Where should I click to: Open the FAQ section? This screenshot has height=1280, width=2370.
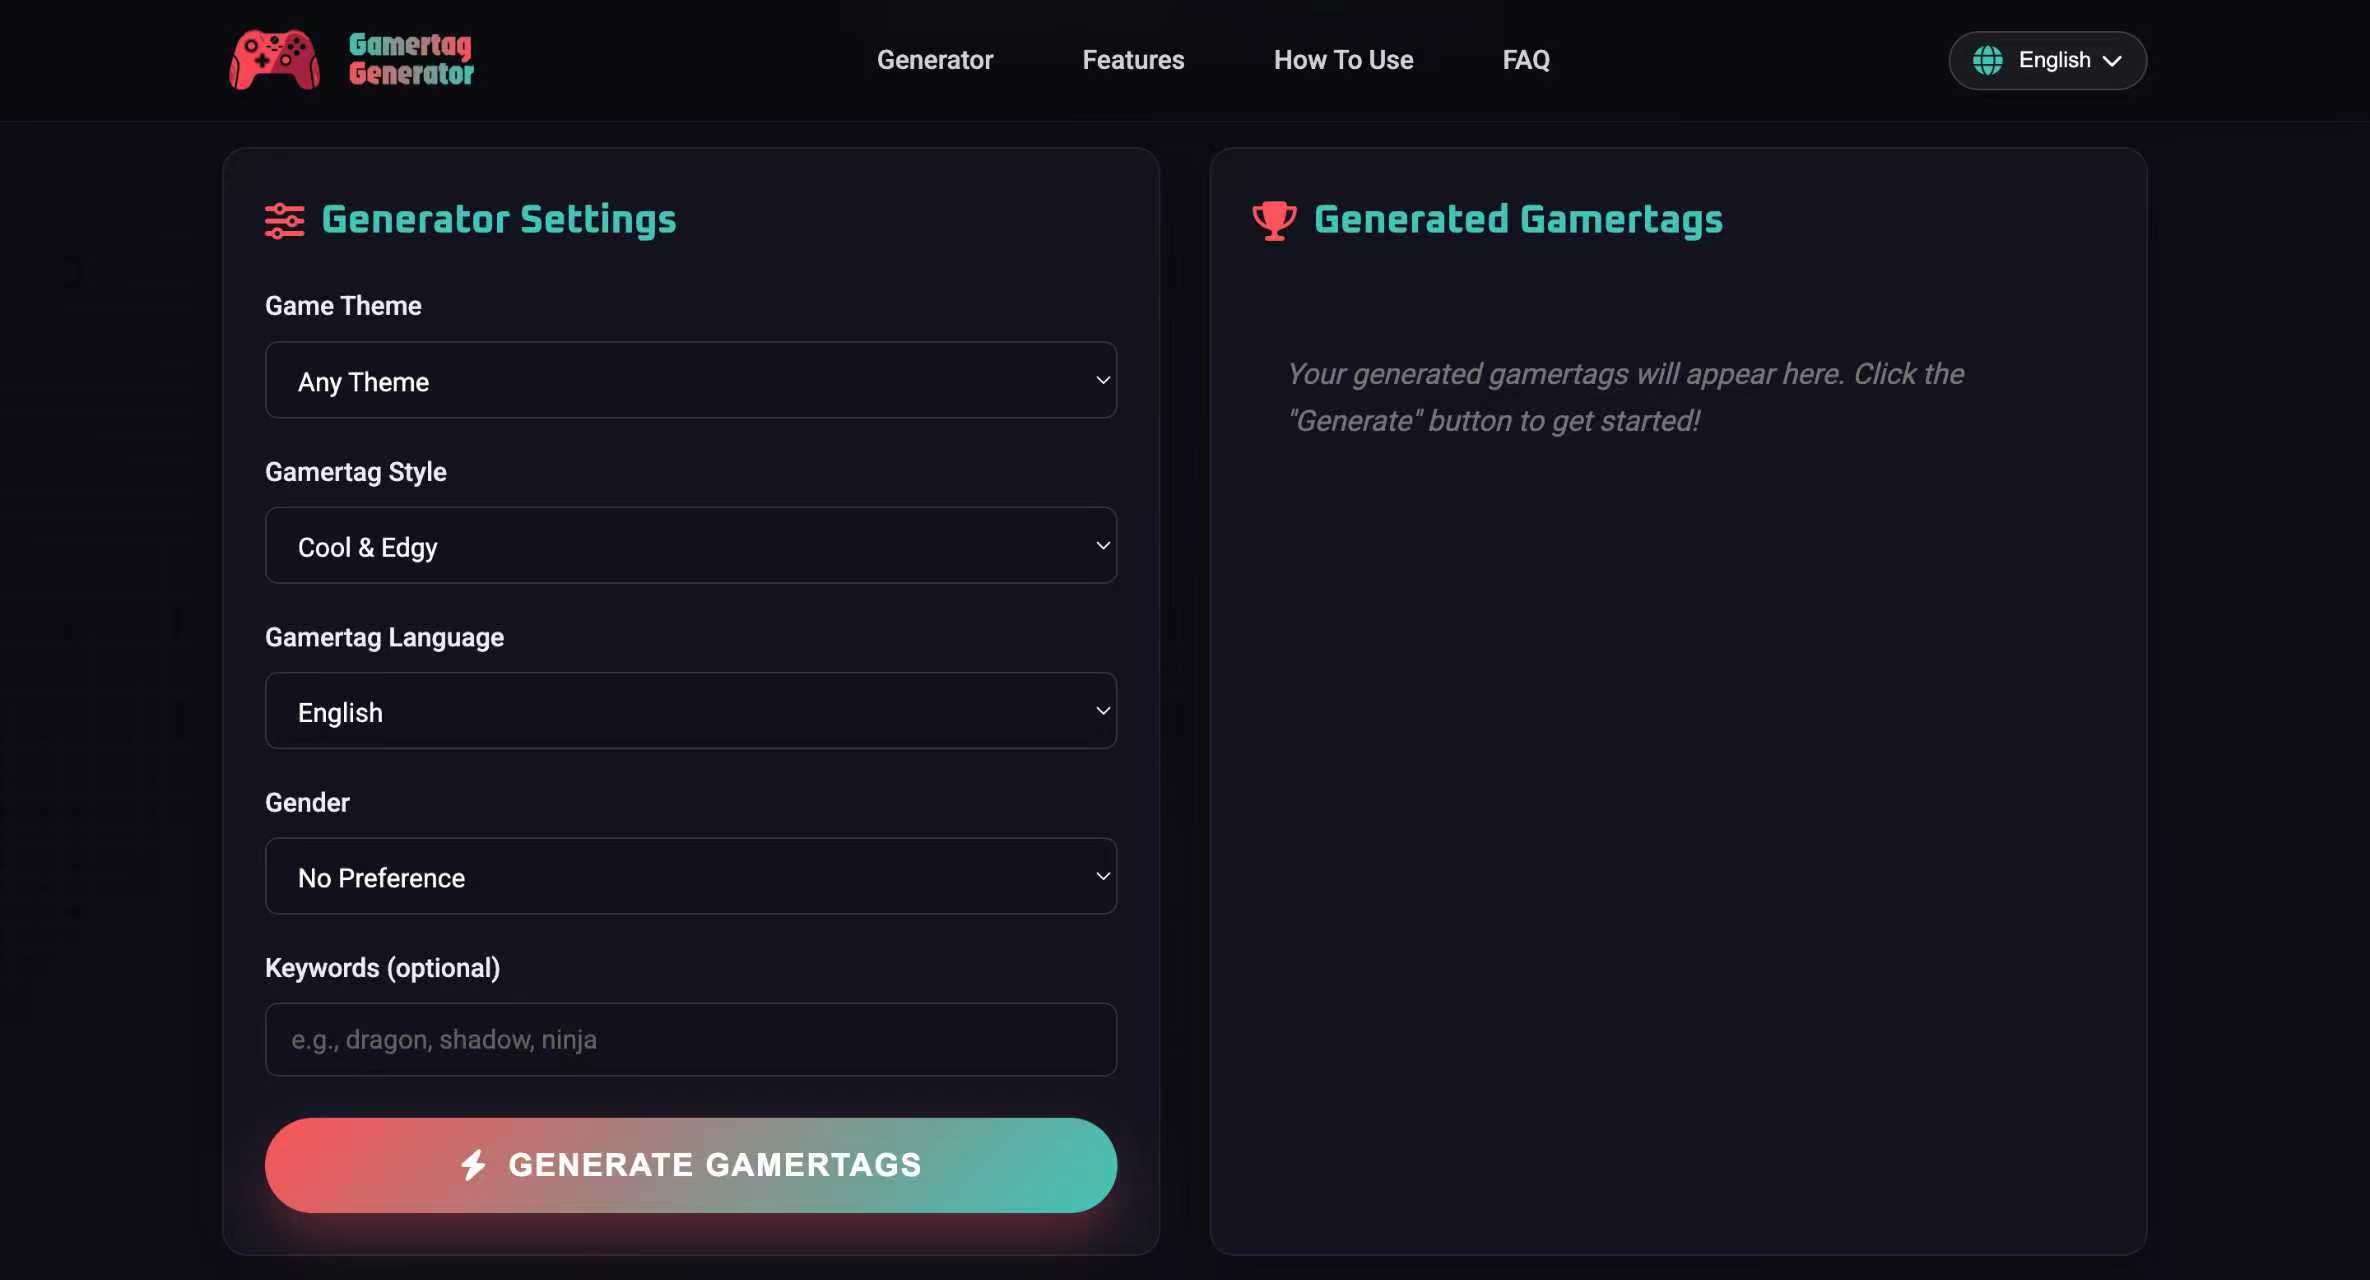click(x=1526, y=60)
